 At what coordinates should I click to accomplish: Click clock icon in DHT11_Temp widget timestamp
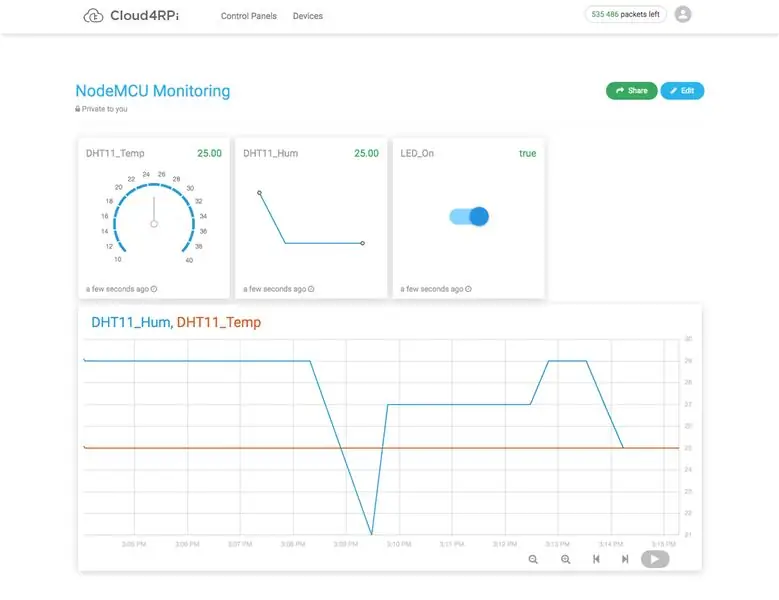pos(154,289)
